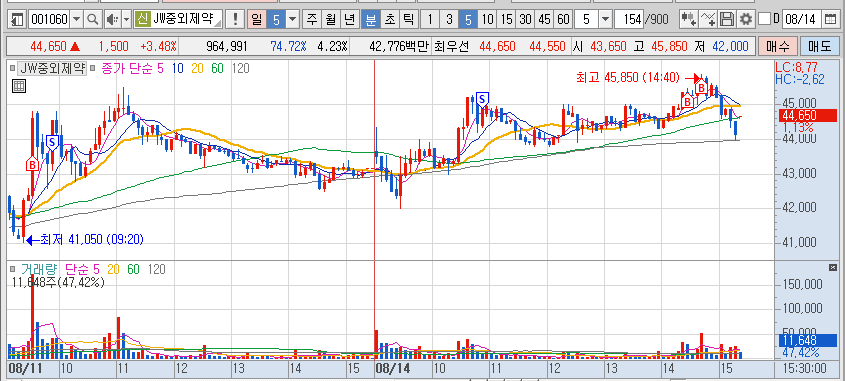Viewport: 845px width, 381px height.
Task: Select the highlighted 5-minute interval button
Action: pyautogui.click(x=468, y=20)
